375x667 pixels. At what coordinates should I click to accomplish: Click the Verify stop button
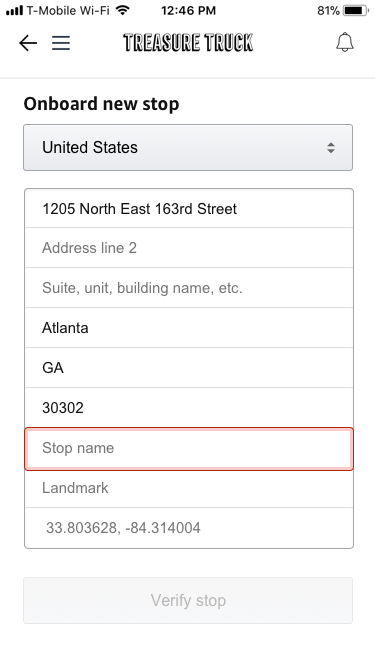[188, 601]
